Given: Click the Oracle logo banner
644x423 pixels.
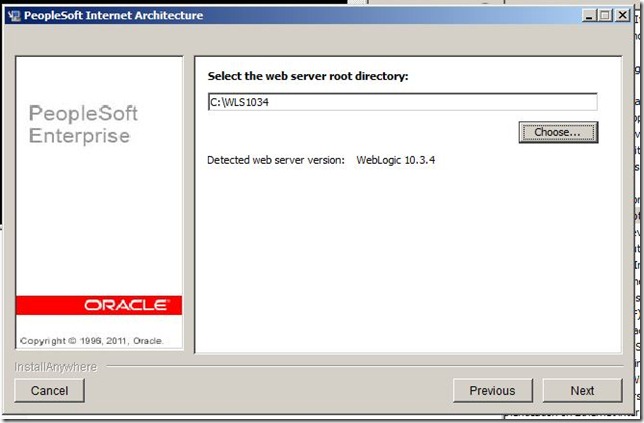Looking at the screenshot, I should click(x=99, y=305).
